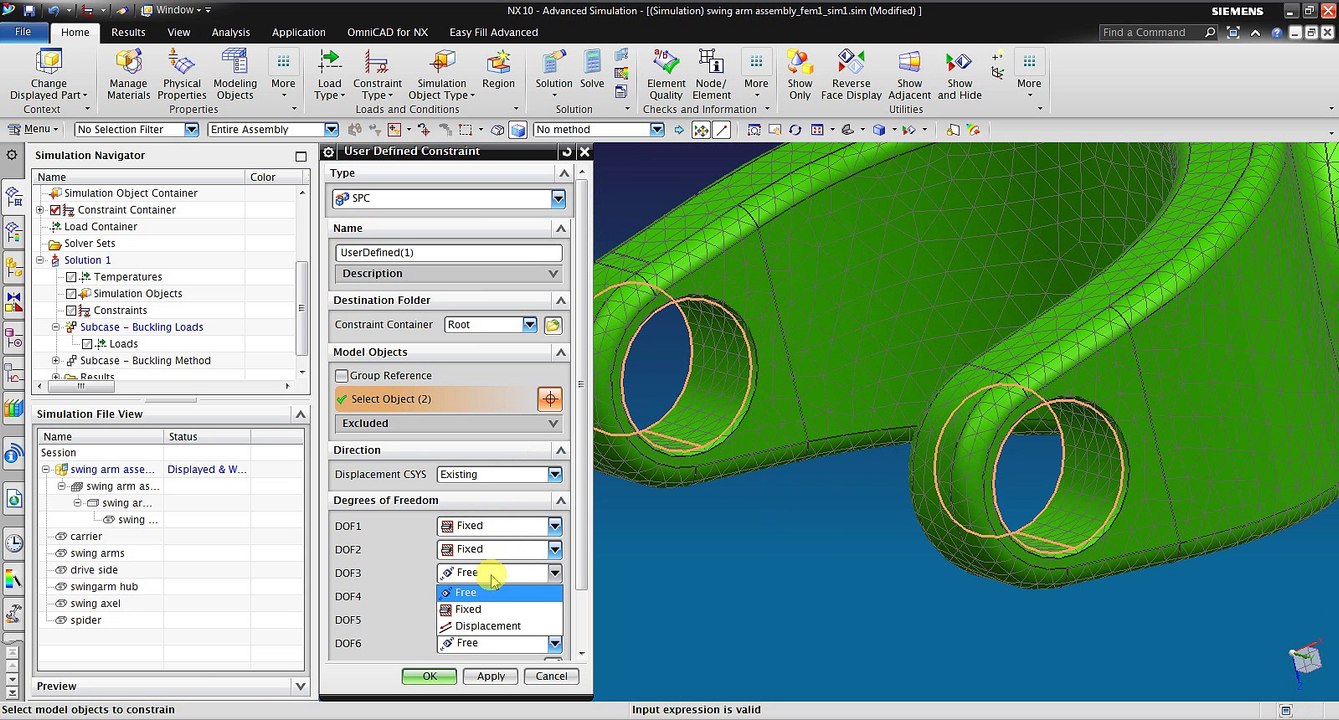The width and height of the screenshot is (1339, 720).
Task: Open Node/Element information
Action: [711, 75]
